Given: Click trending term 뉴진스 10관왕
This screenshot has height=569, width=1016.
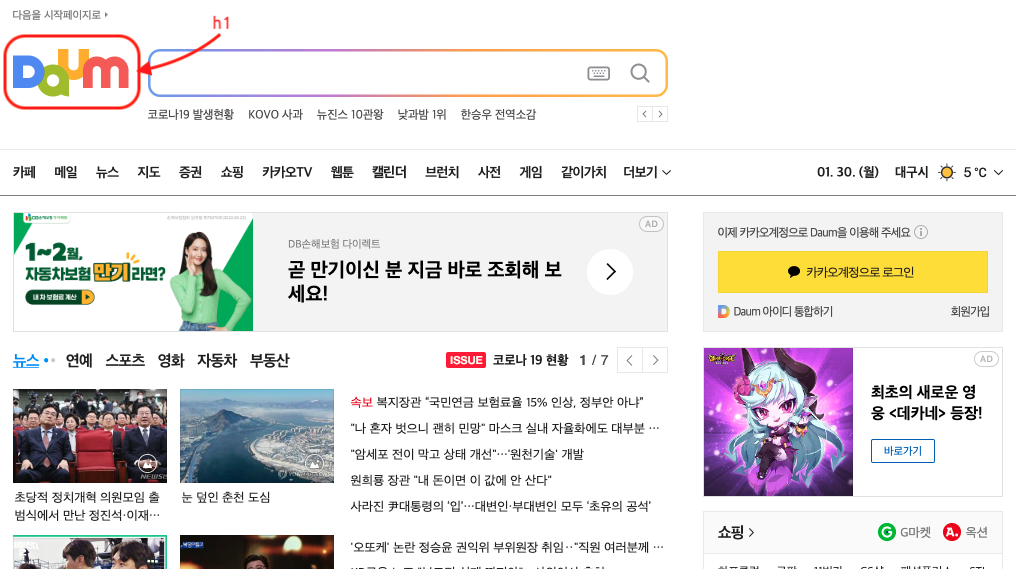Looking at the screenshot, I should tap(350, 115).
